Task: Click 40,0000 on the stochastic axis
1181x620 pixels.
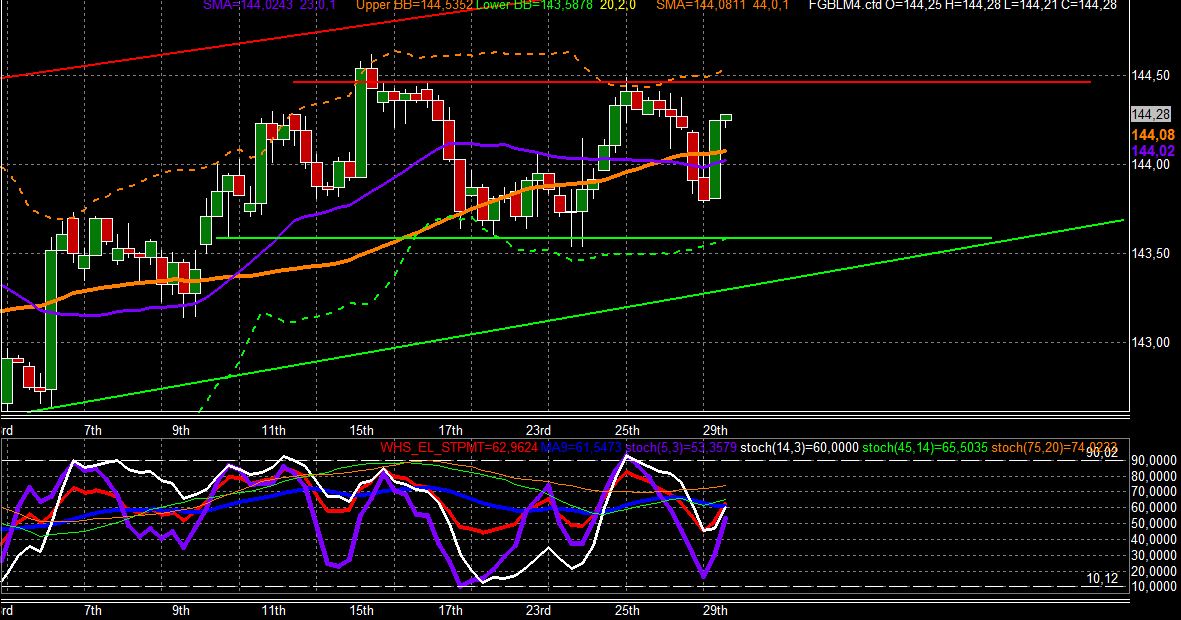Action: [1154, 539]
